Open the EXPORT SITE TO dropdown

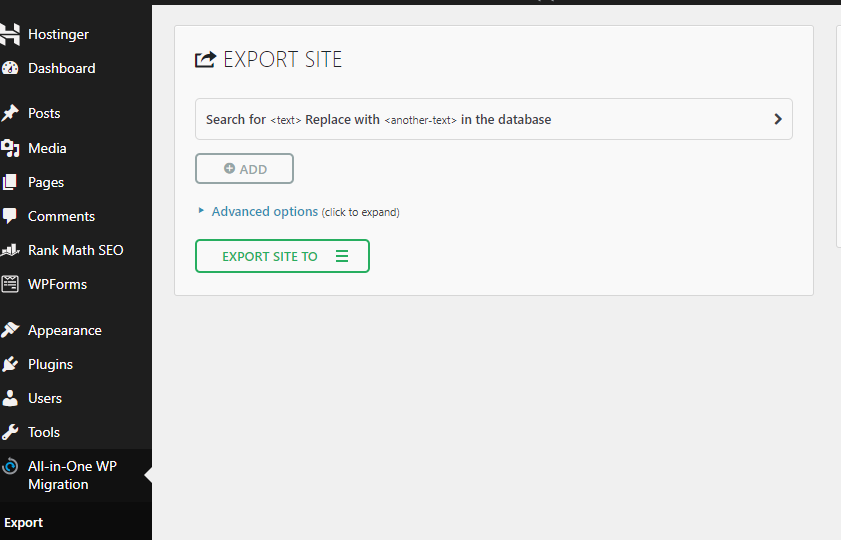coord(283,256)
